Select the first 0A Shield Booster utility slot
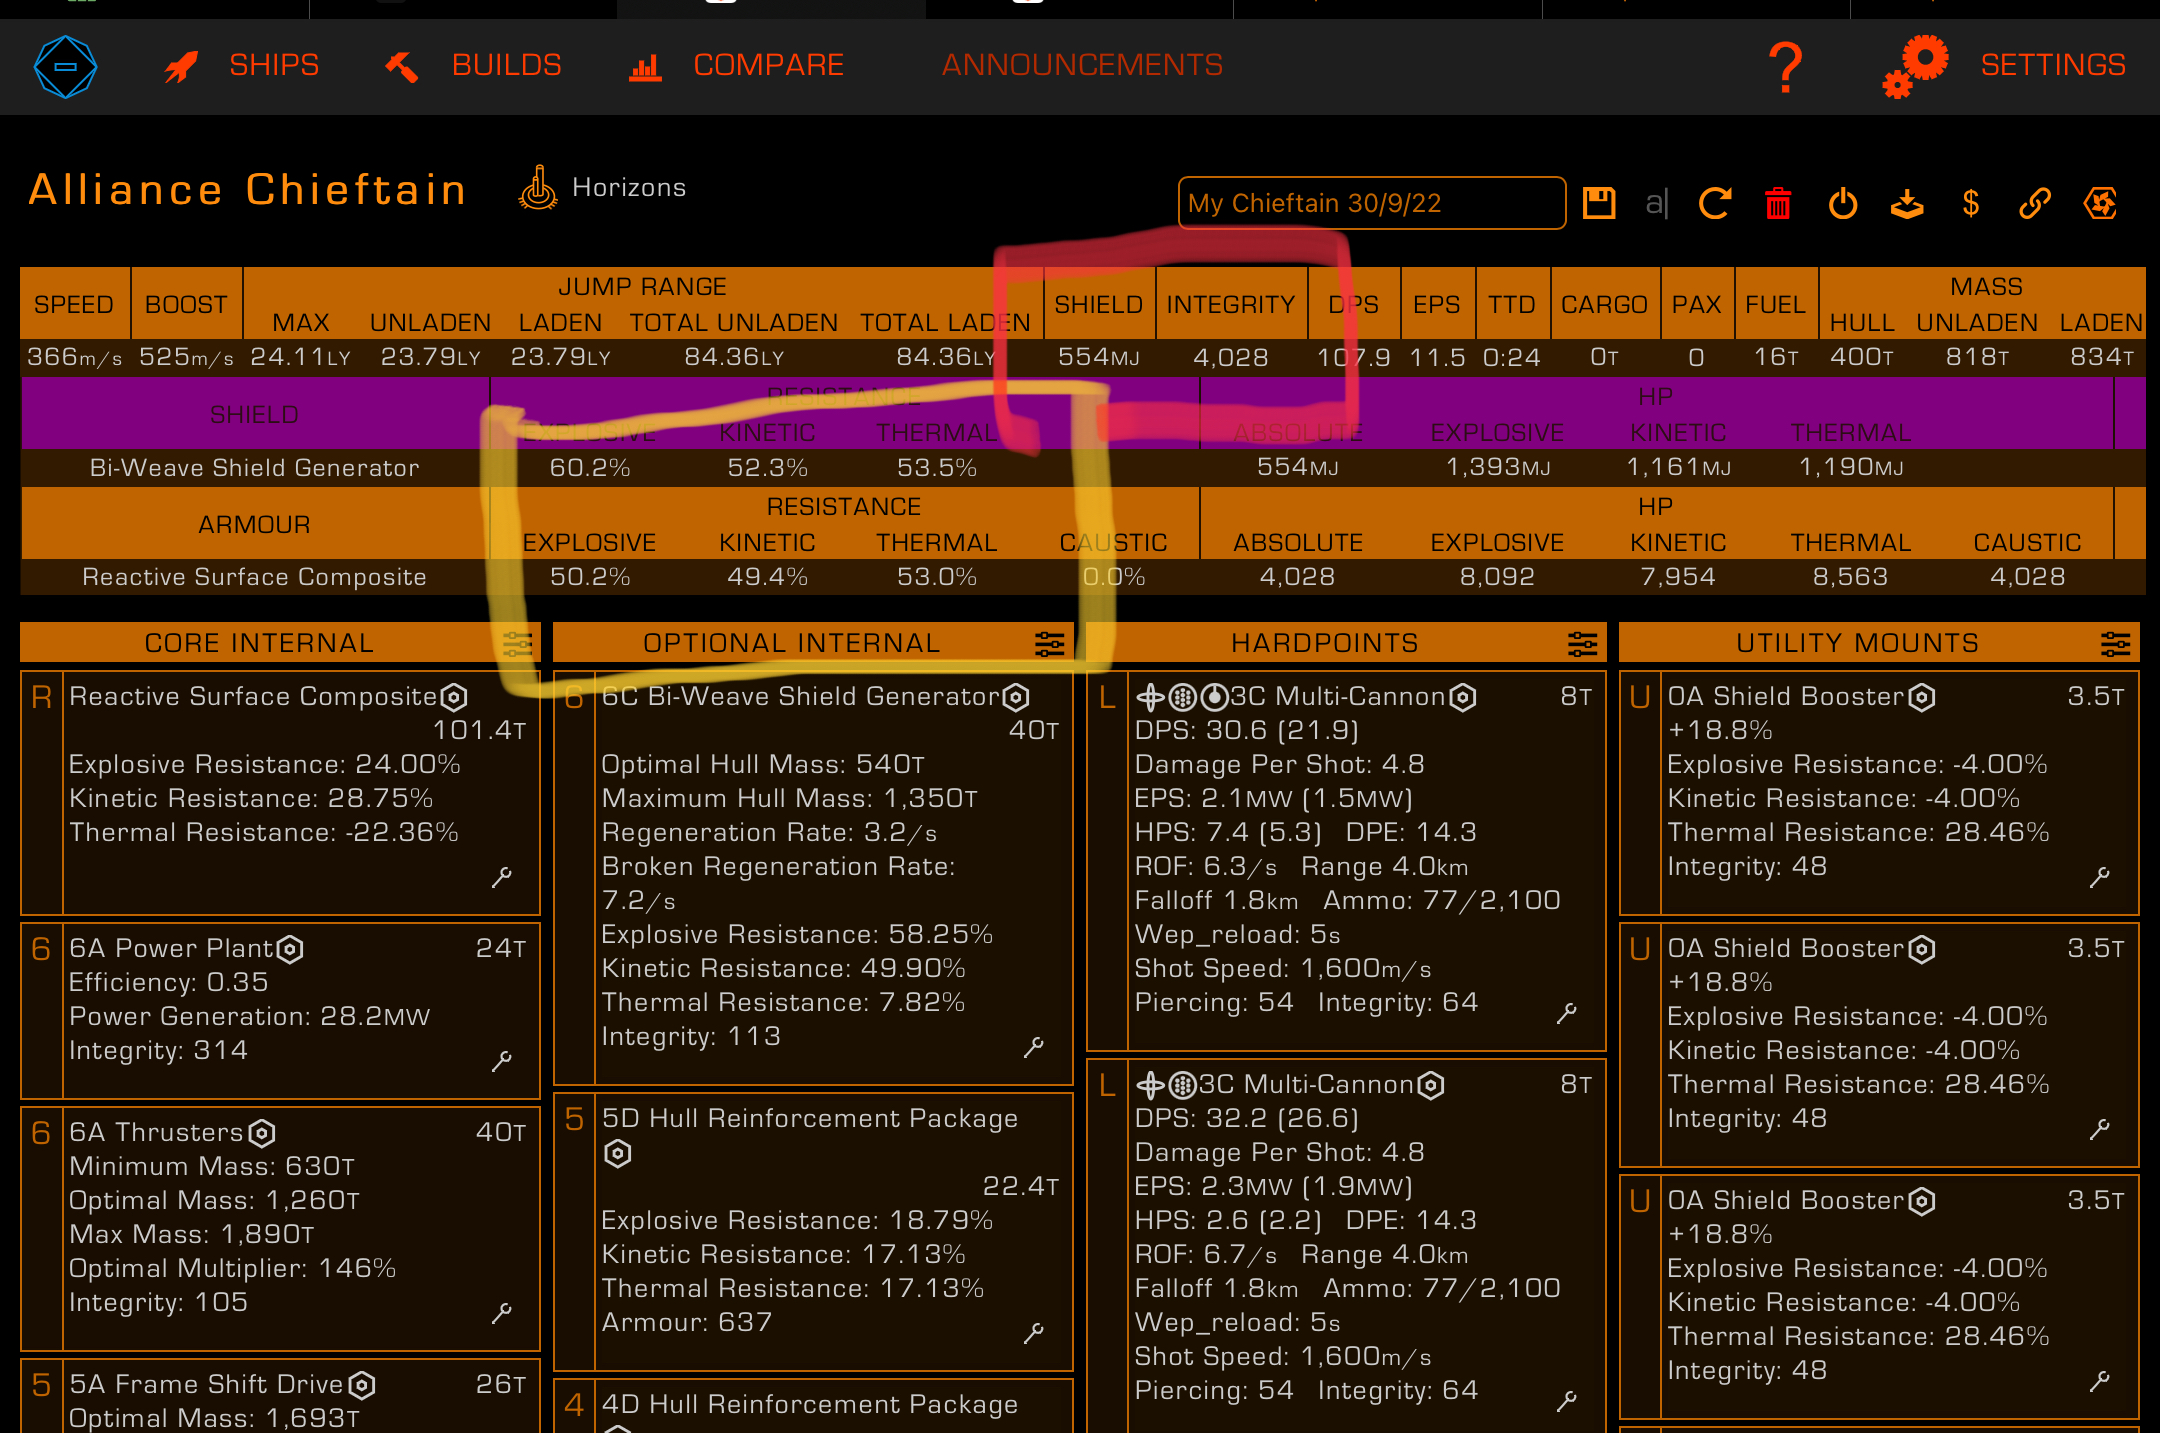The height and width of the screenshot is (1433, 2160). (1879, 794)
